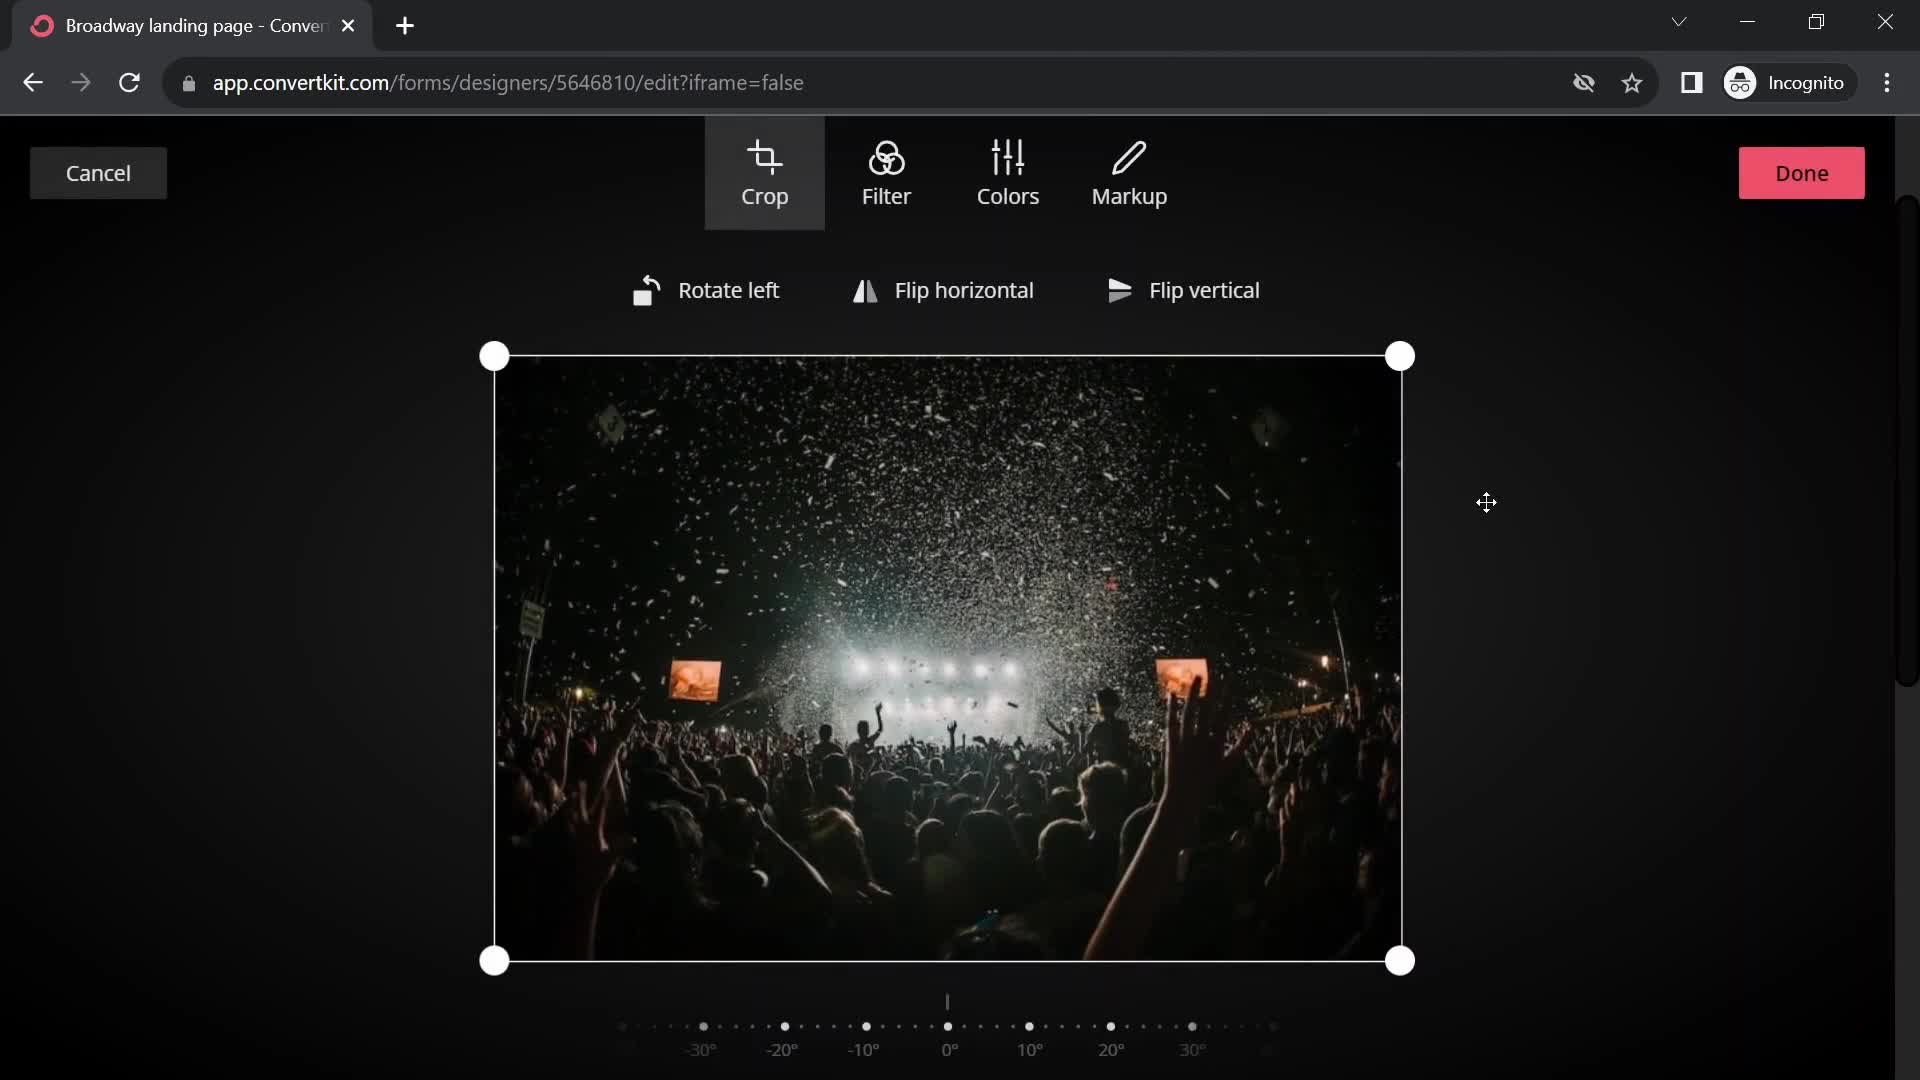Click the Flip horizontal icon
1920x1080 pixels.
coord(864,290)
